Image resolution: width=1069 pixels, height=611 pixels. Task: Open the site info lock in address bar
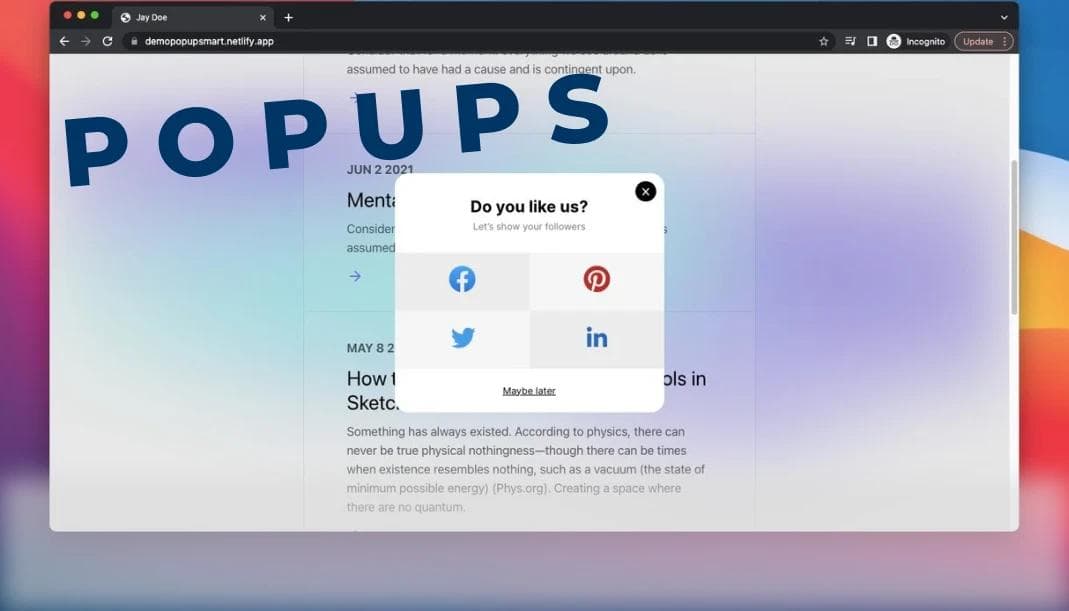(x=133, y=41)
